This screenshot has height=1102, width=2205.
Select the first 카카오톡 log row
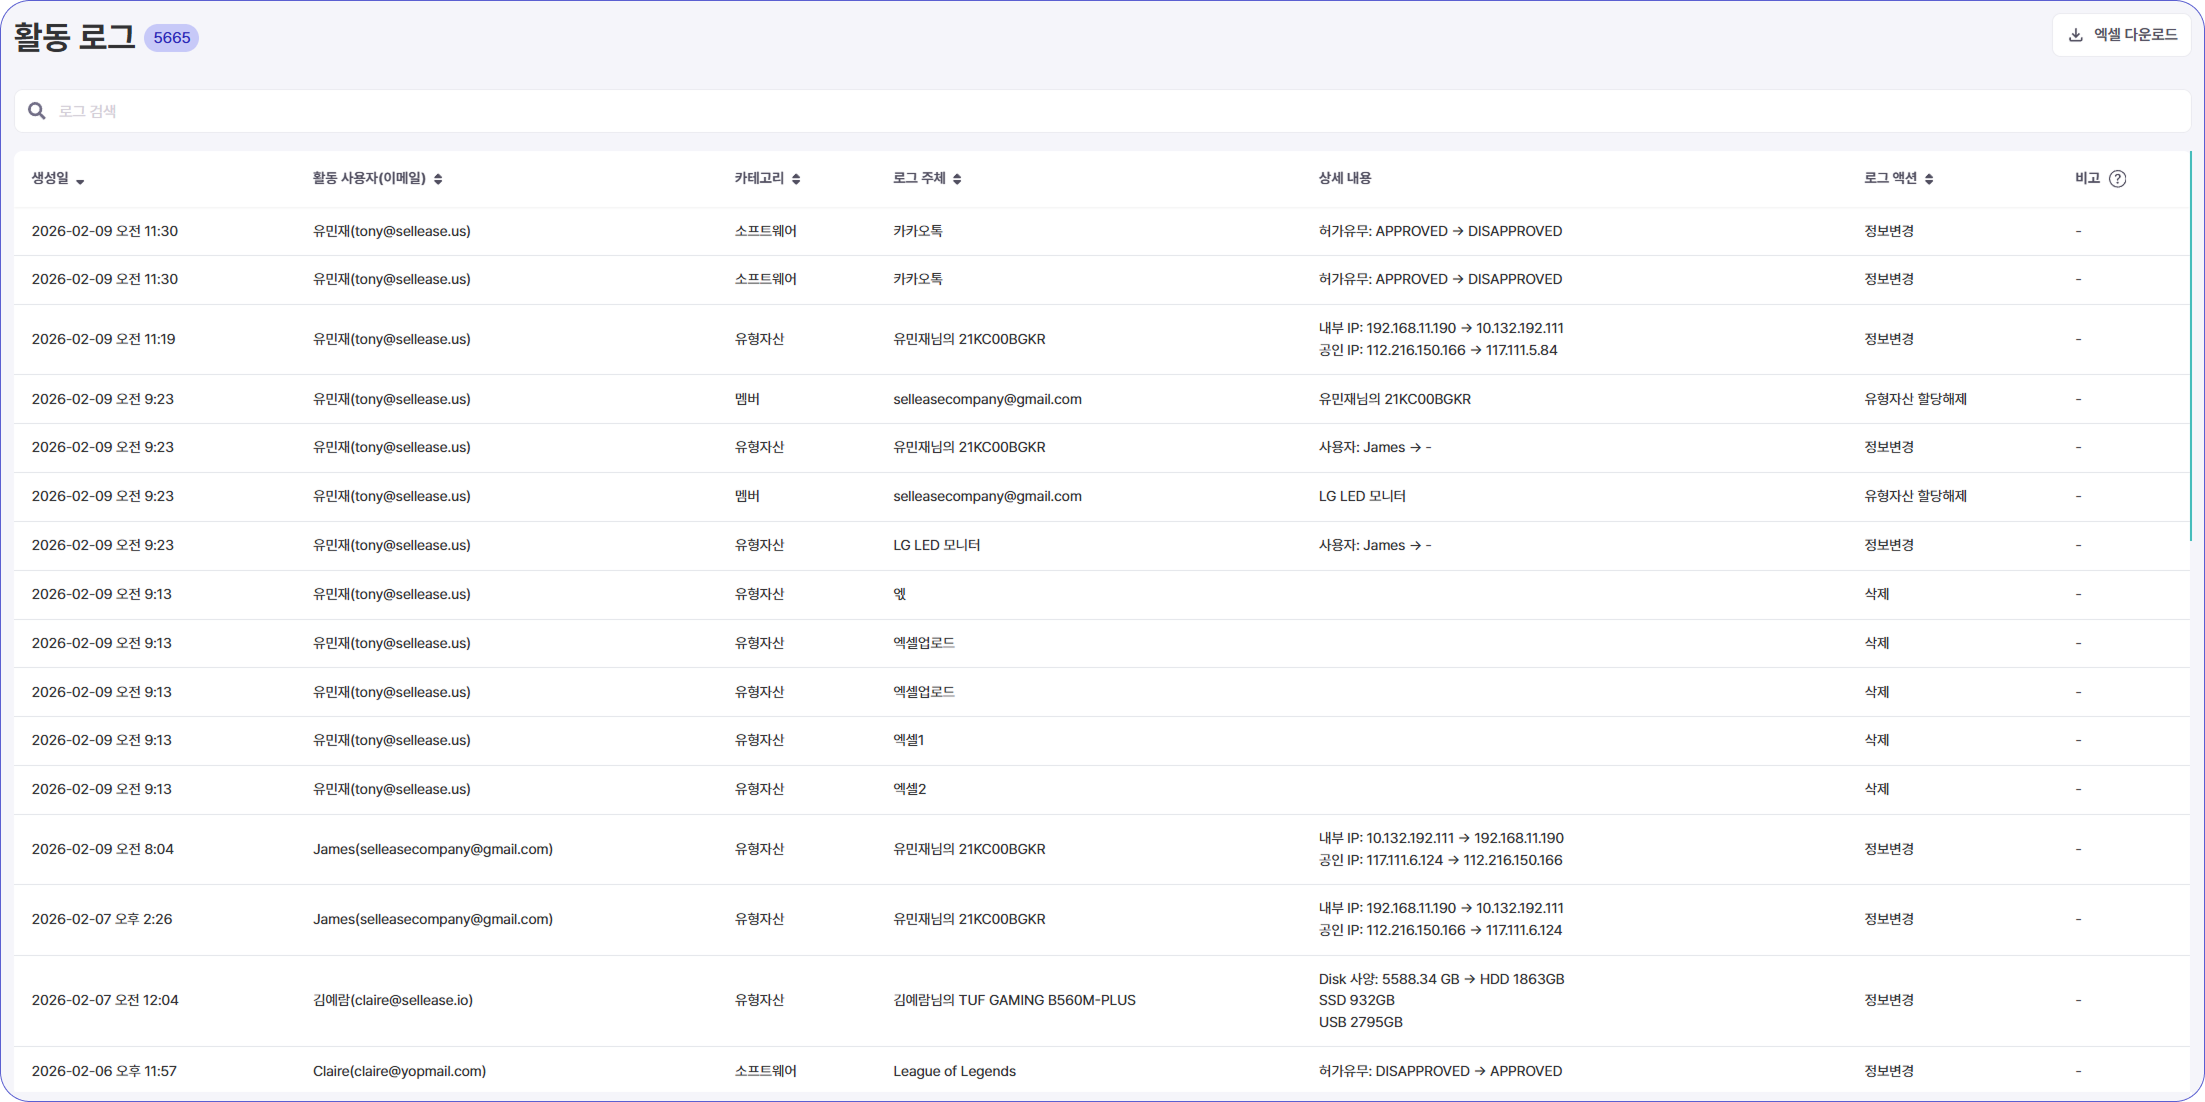pyautogui.click(x=918, y=231)
